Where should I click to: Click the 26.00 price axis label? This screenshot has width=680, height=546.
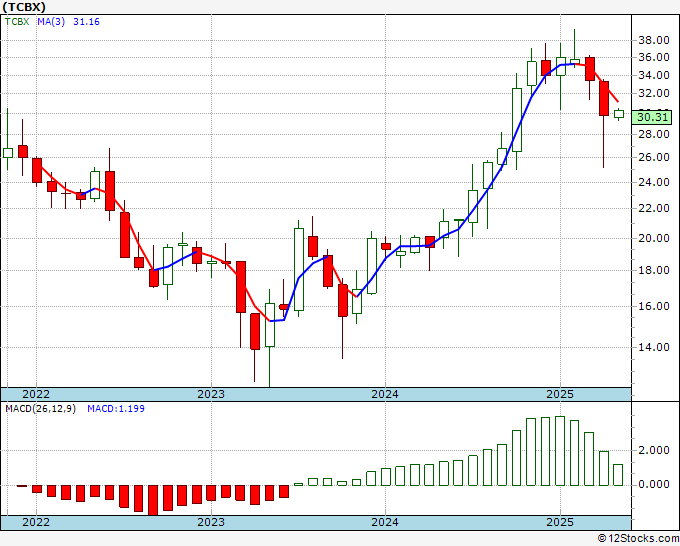[654, 157]
